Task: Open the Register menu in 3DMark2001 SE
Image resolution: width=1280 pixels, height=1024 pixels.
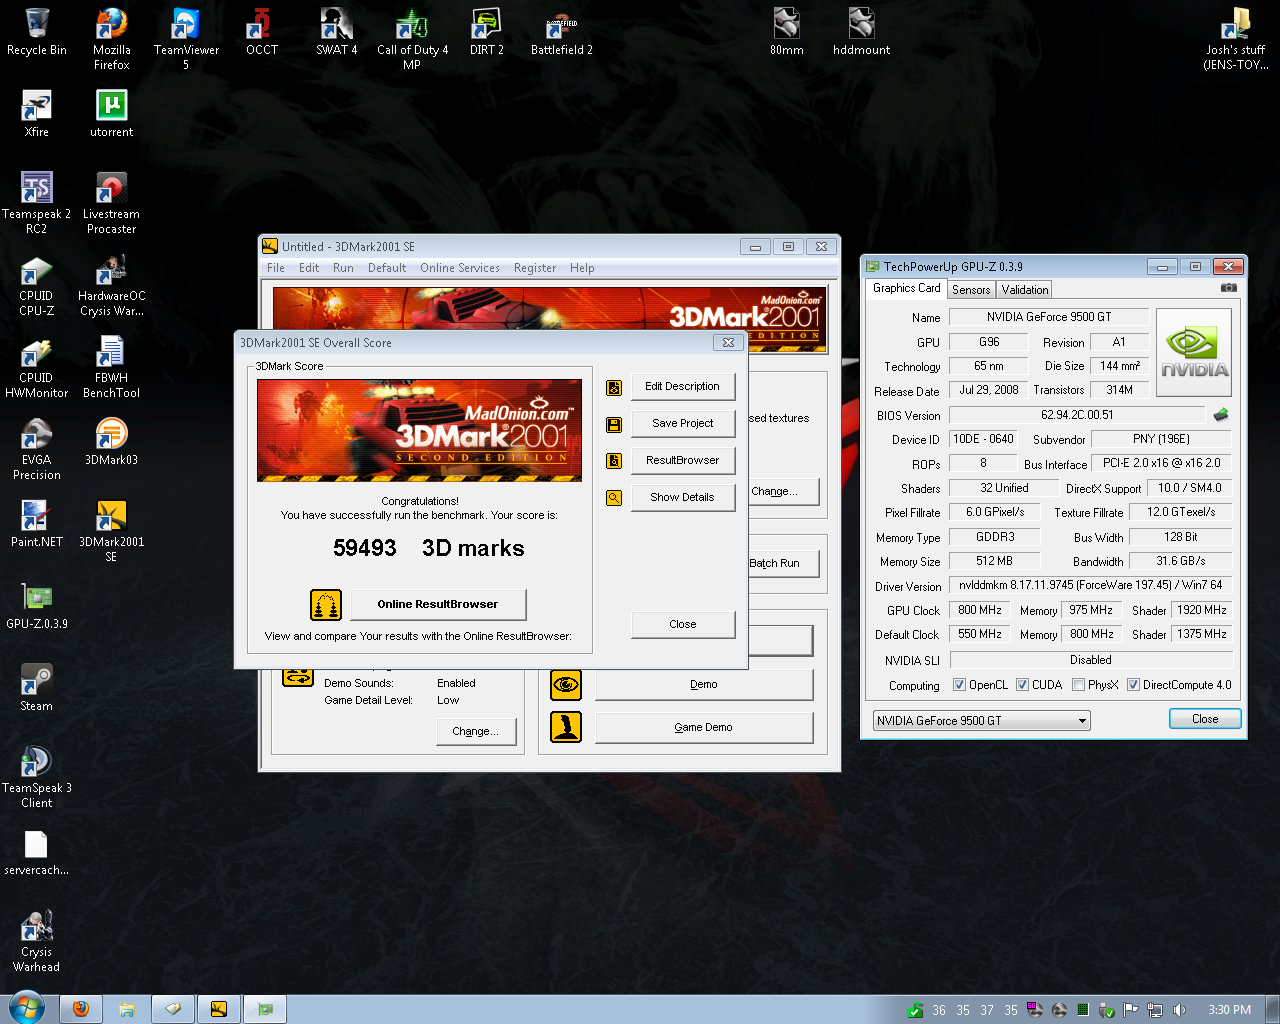Action: (x=535, y=268)
